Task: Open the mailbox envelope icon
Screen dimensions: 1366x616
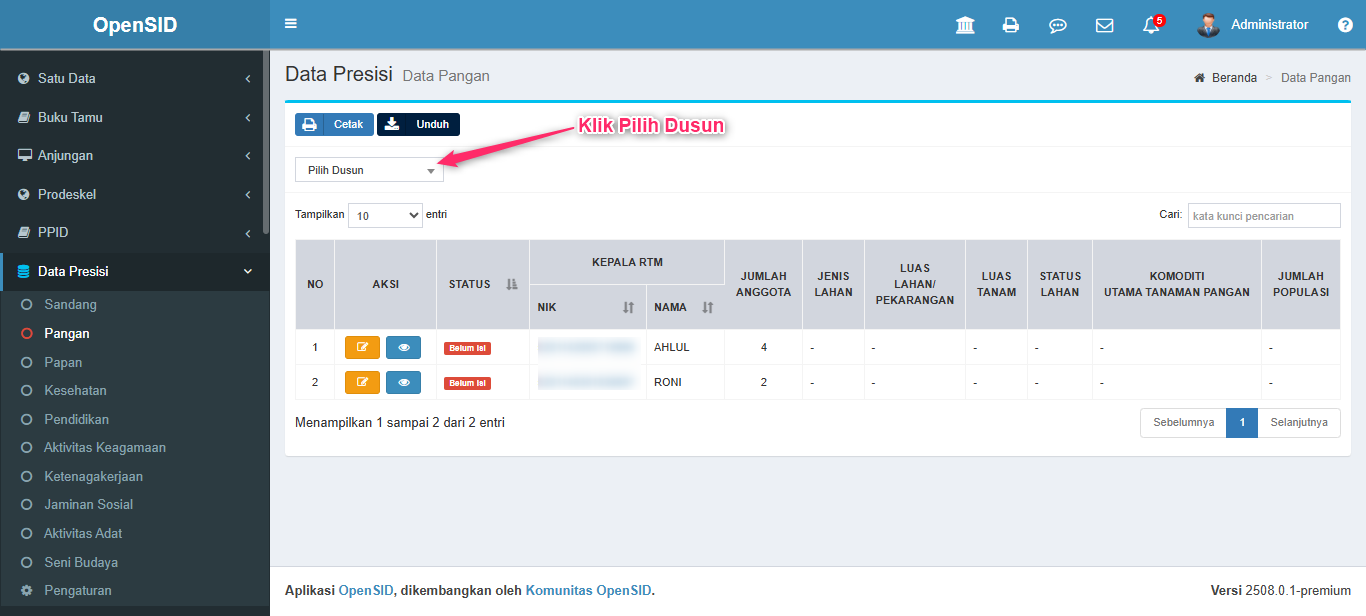Action: 1104,25
